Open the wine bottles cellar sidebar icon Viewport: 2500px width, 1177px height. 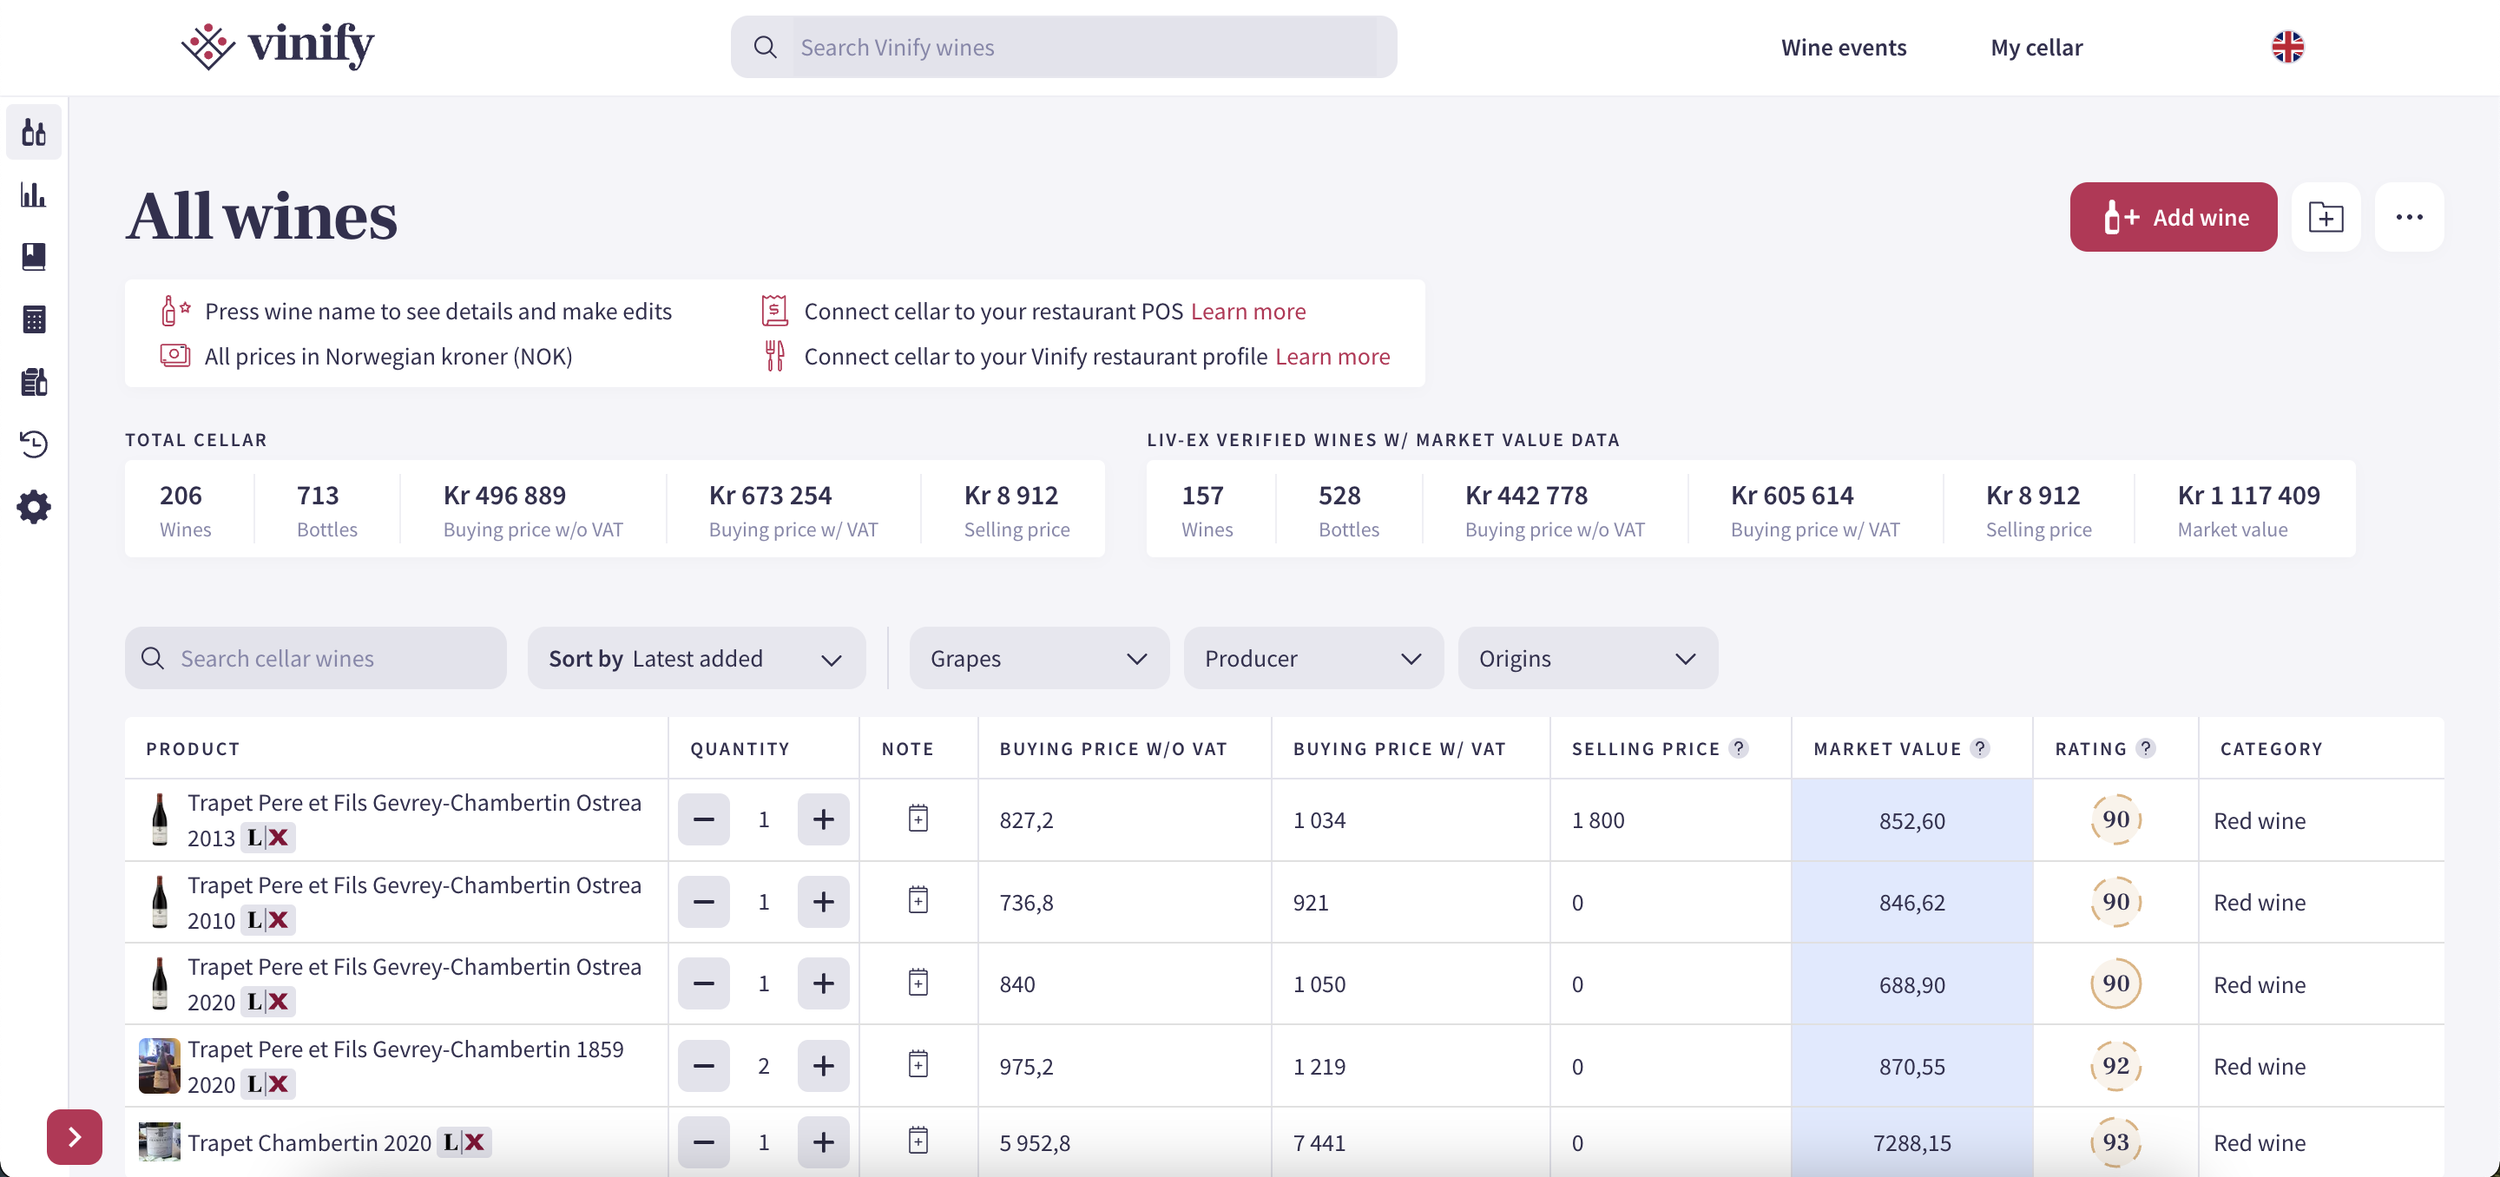tap(34, 132)
